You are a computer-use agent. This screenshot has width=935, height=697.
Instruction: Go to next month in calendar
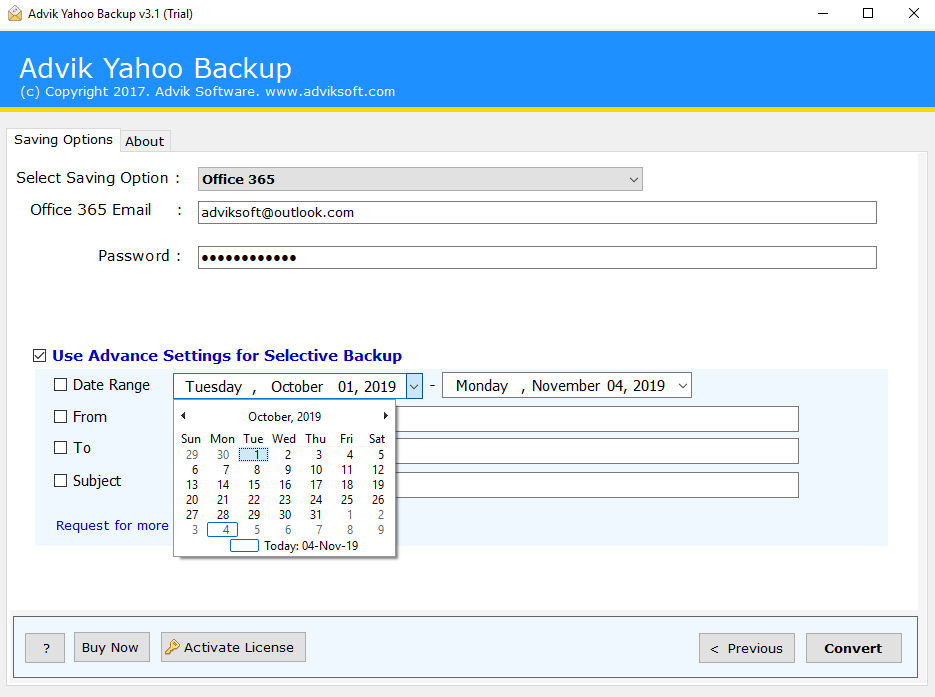coord(386,414)
